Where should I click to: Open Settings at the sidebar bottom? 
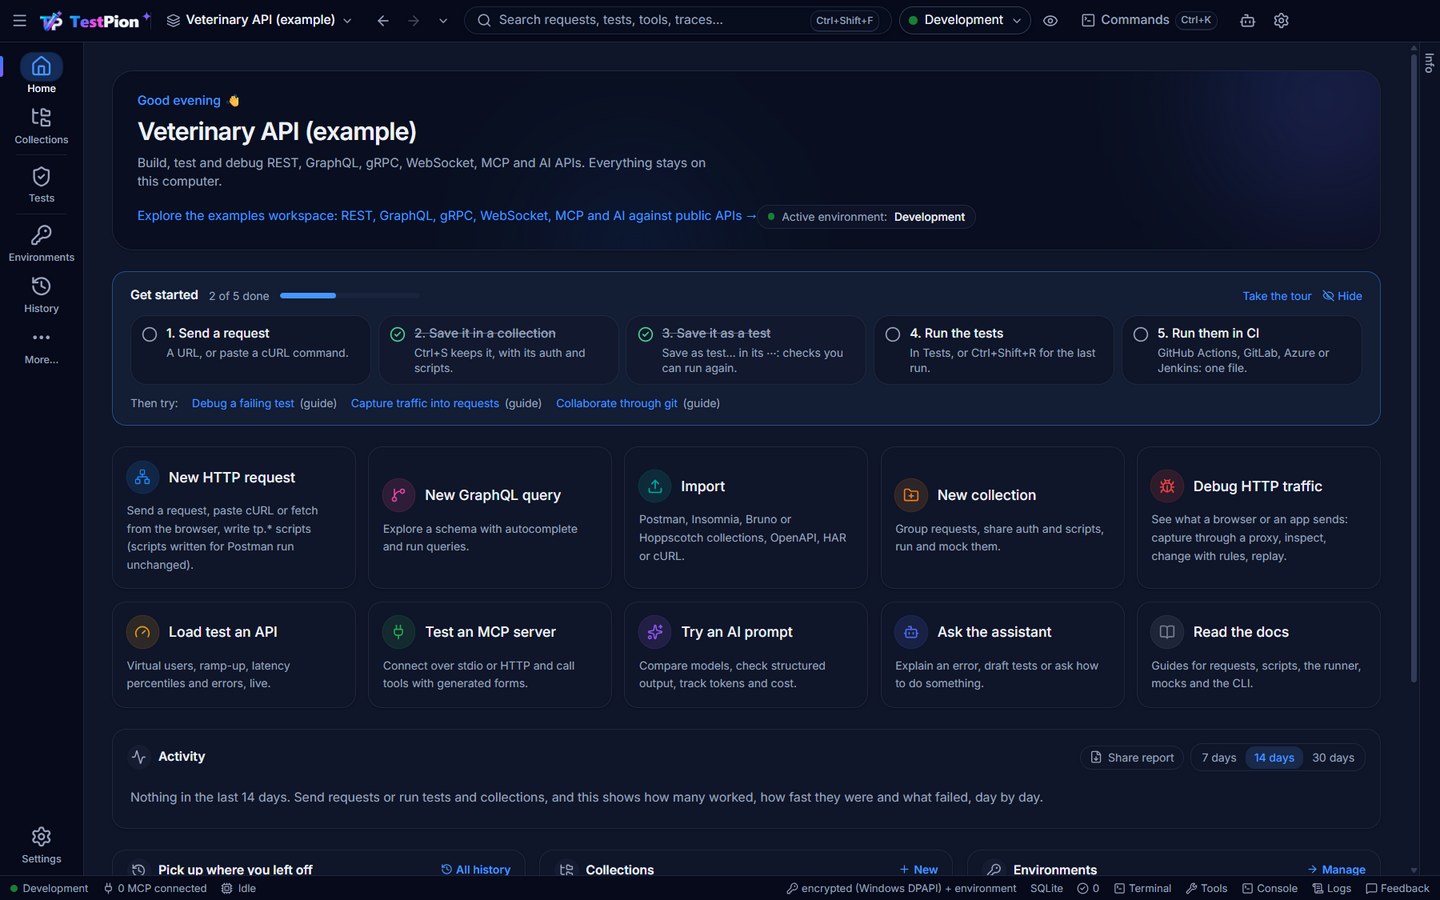pos(41,845)
